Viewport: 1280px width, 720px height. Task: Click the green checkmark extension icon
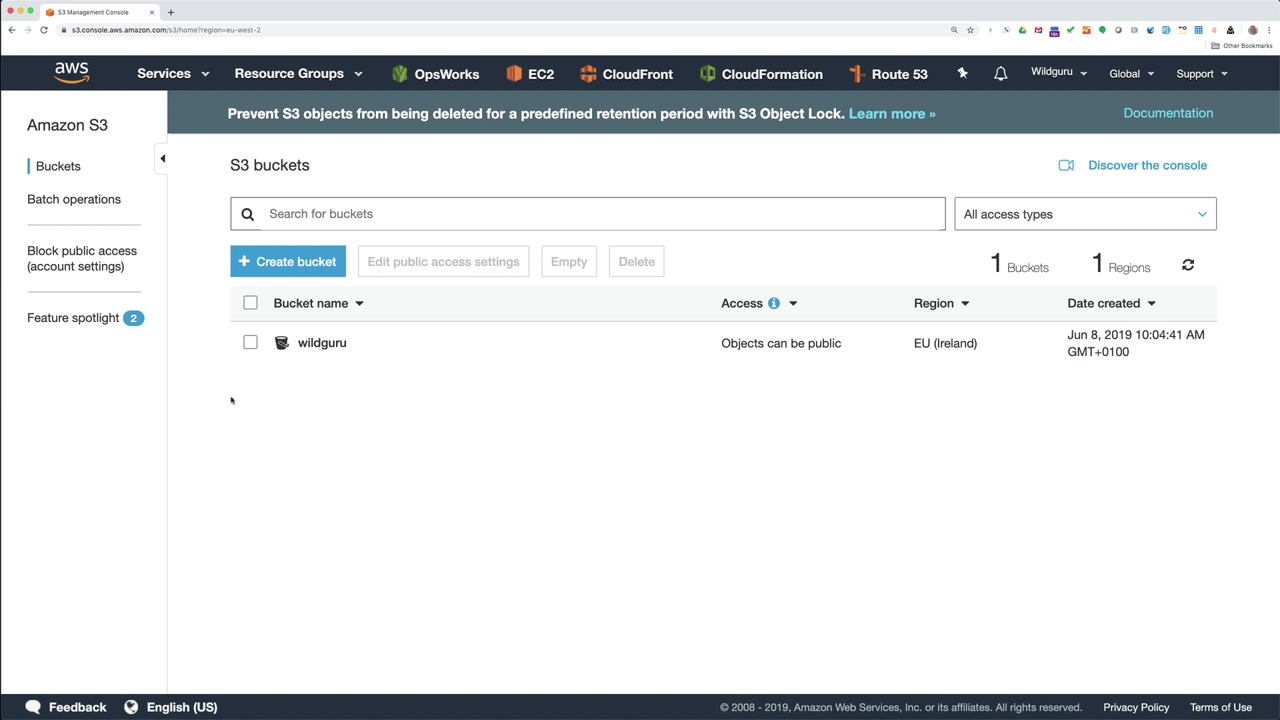click(1070, 30)
